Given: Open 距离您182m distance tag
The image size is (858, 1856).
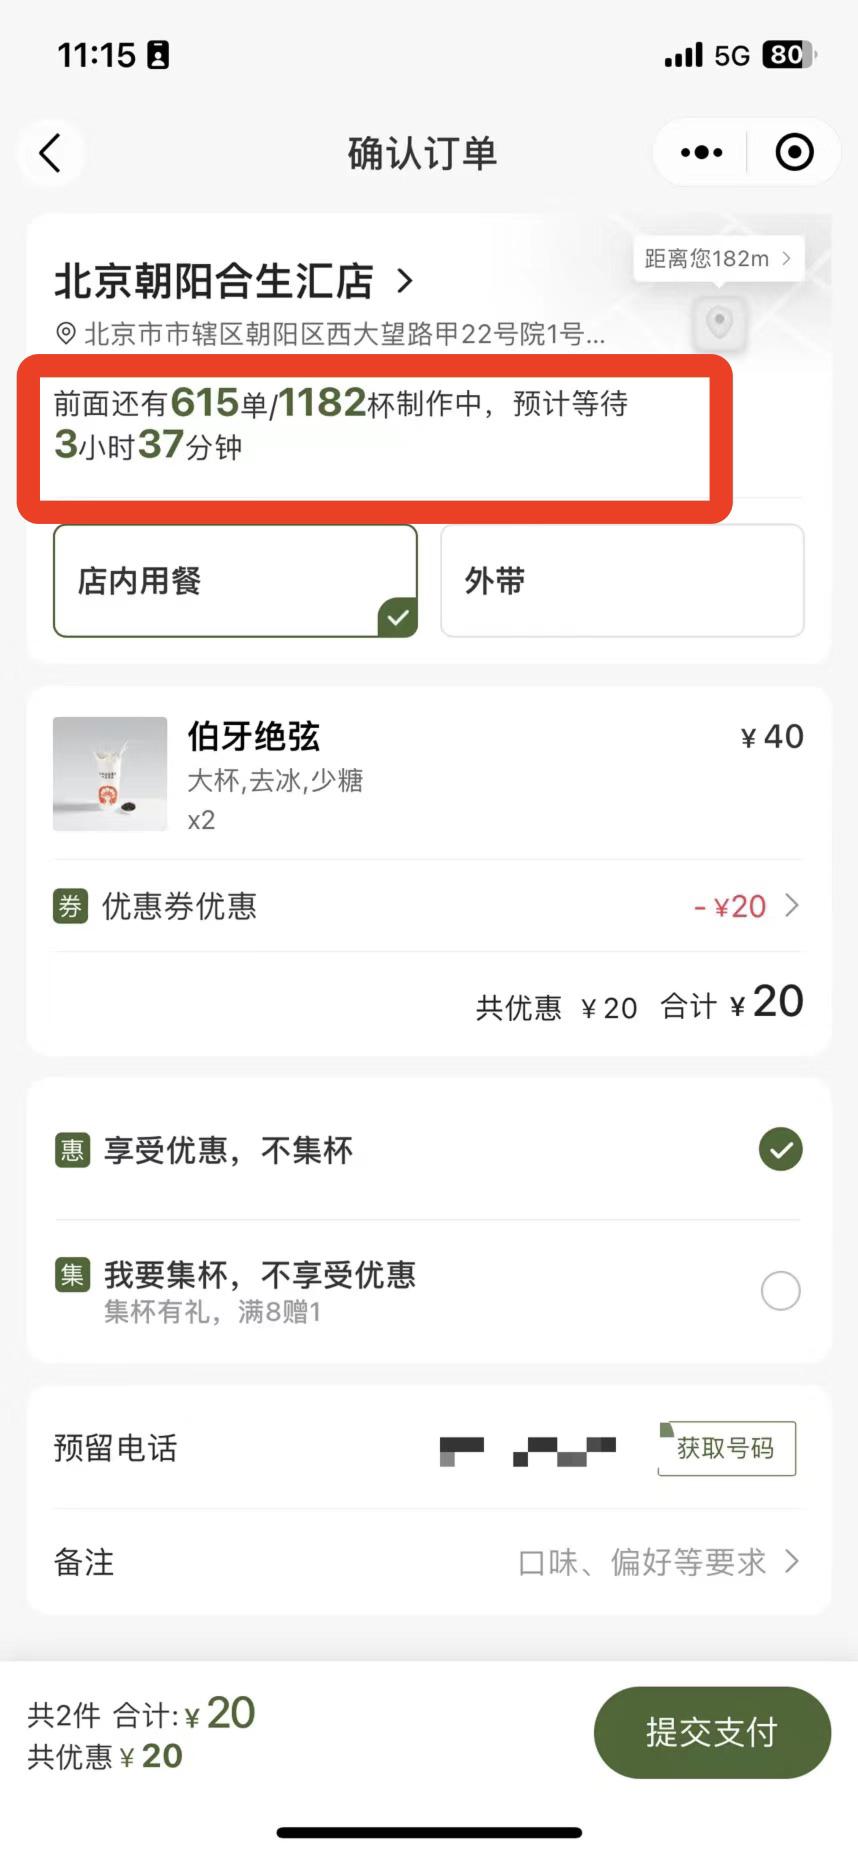Looking at the screenshot, I should (x=718, y=259).
